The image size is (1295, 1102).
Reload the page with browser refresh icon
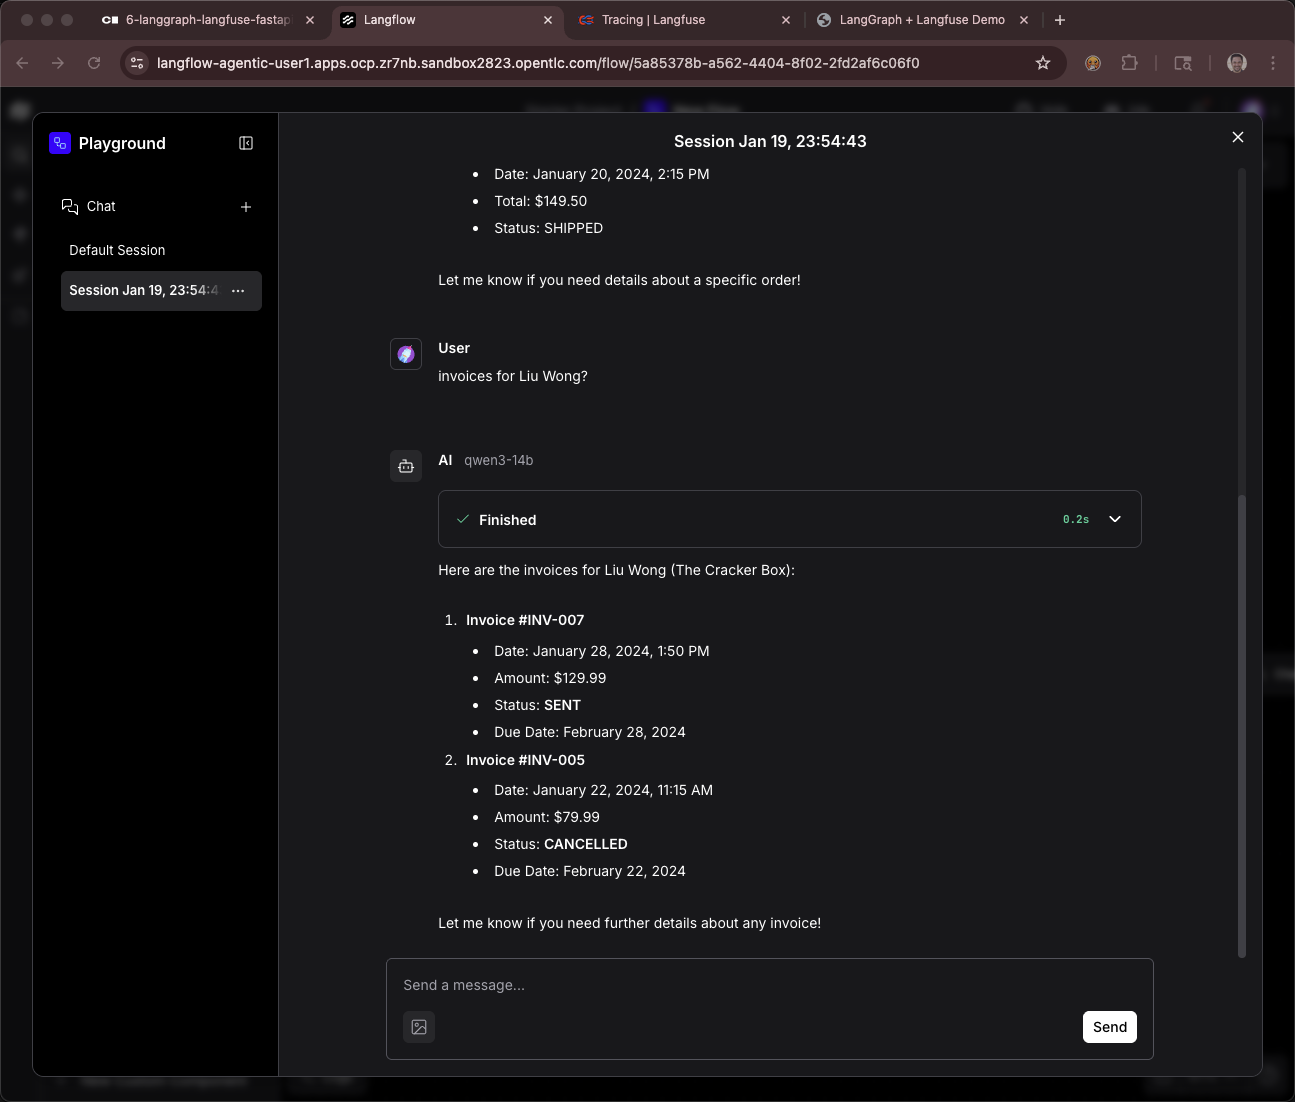(94, 63)
